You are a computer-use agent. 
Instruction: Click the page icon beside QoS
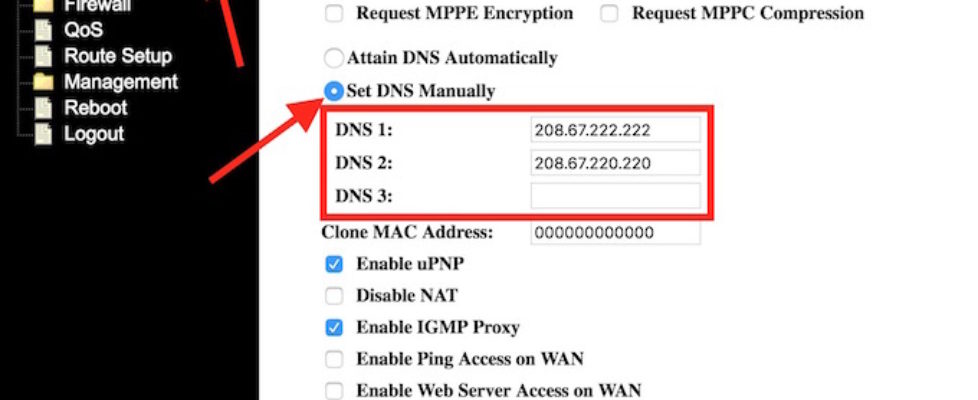tap(43, 30)
